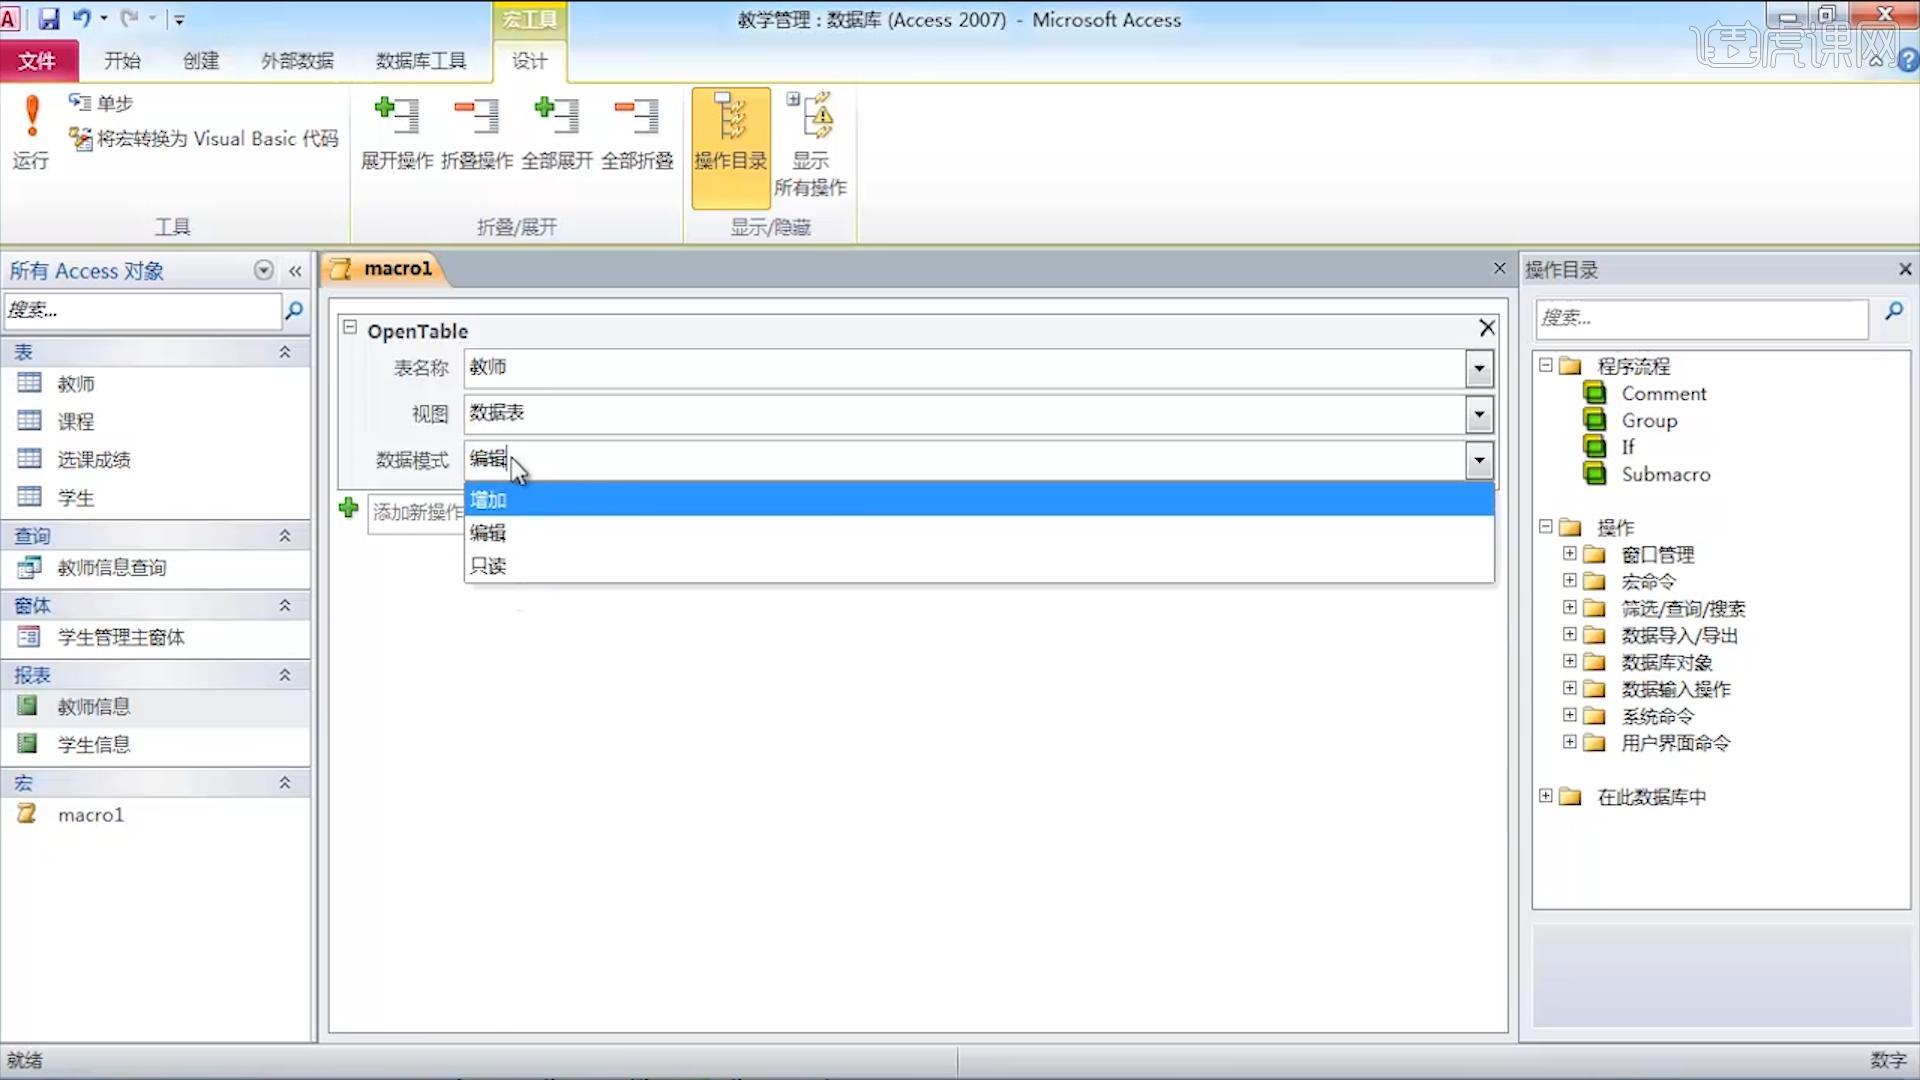Screen dimensions: 1920x1080
Task: Collapse the 报表 group
Action: [x=285, y=675]
